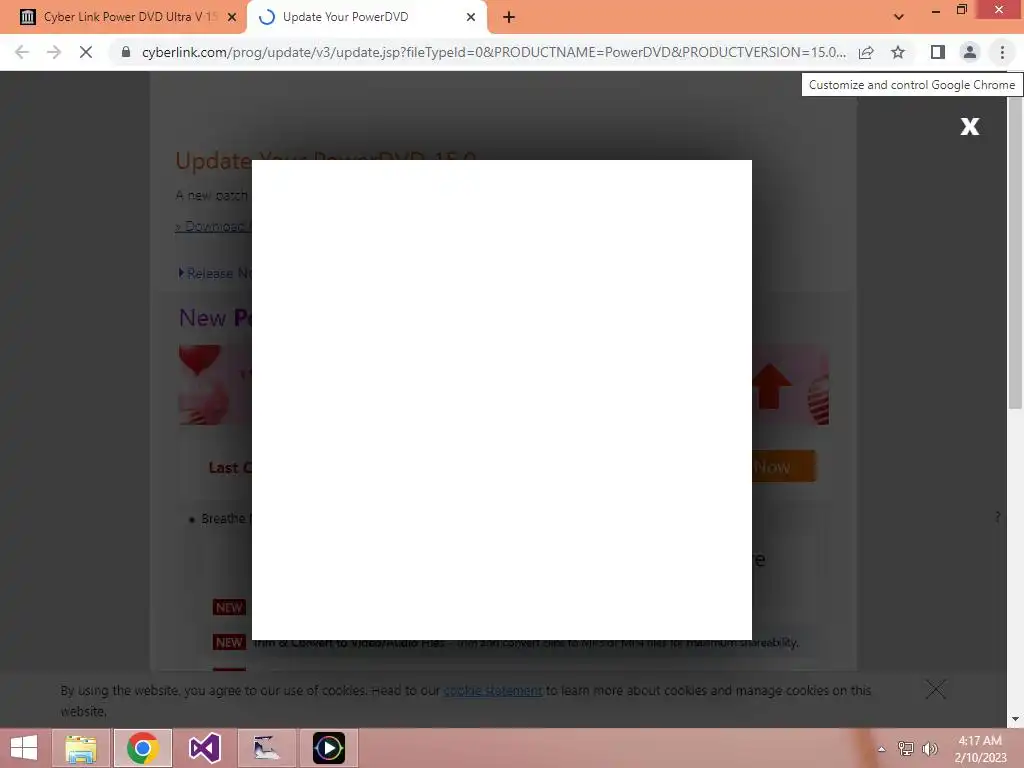The width and height of the screenshot is (1024, 768).
Task: Open volume control tray icon
Action: pyautogui.click(x=930, y=748)
